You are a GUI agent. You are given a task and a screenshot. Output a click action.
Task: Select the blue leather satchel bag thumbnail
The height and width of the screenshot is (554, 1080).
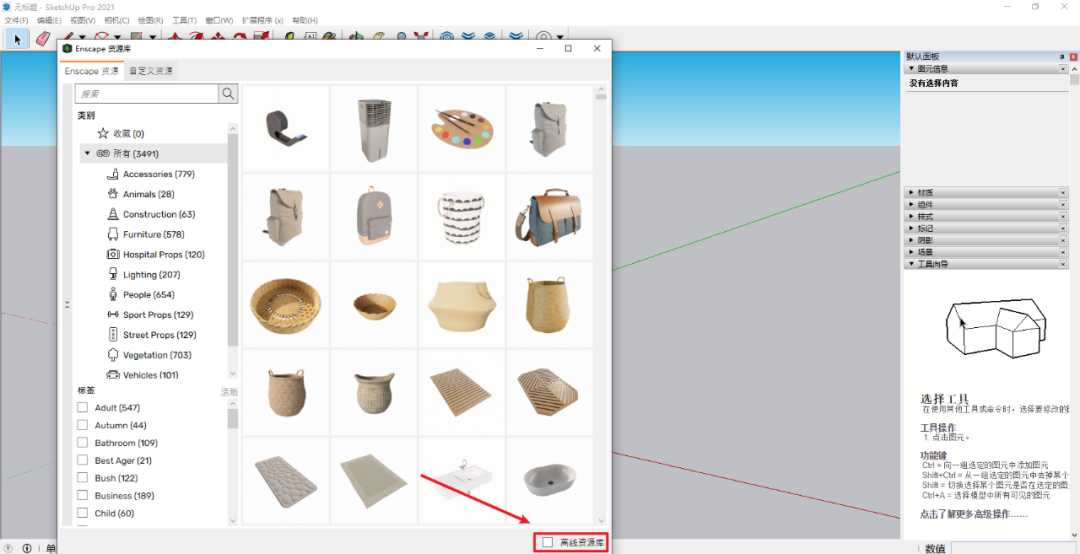point(548,216)
